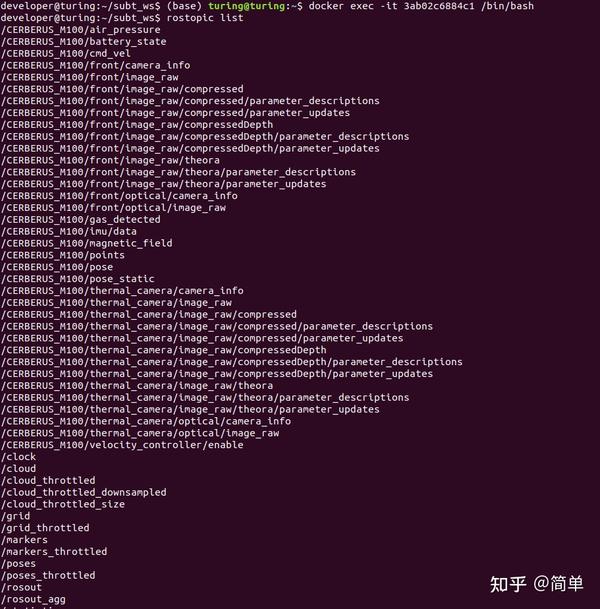The image size is (600, 609).
Task: Click the velocity_controller/enable topic line
Action: (x=122, y=445)
